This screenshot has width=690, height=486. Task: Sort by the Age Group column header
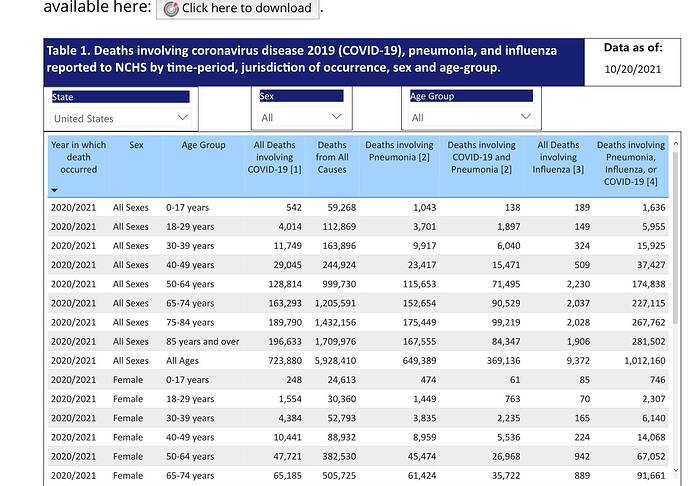pyautogui.click(x=203, y=145)
